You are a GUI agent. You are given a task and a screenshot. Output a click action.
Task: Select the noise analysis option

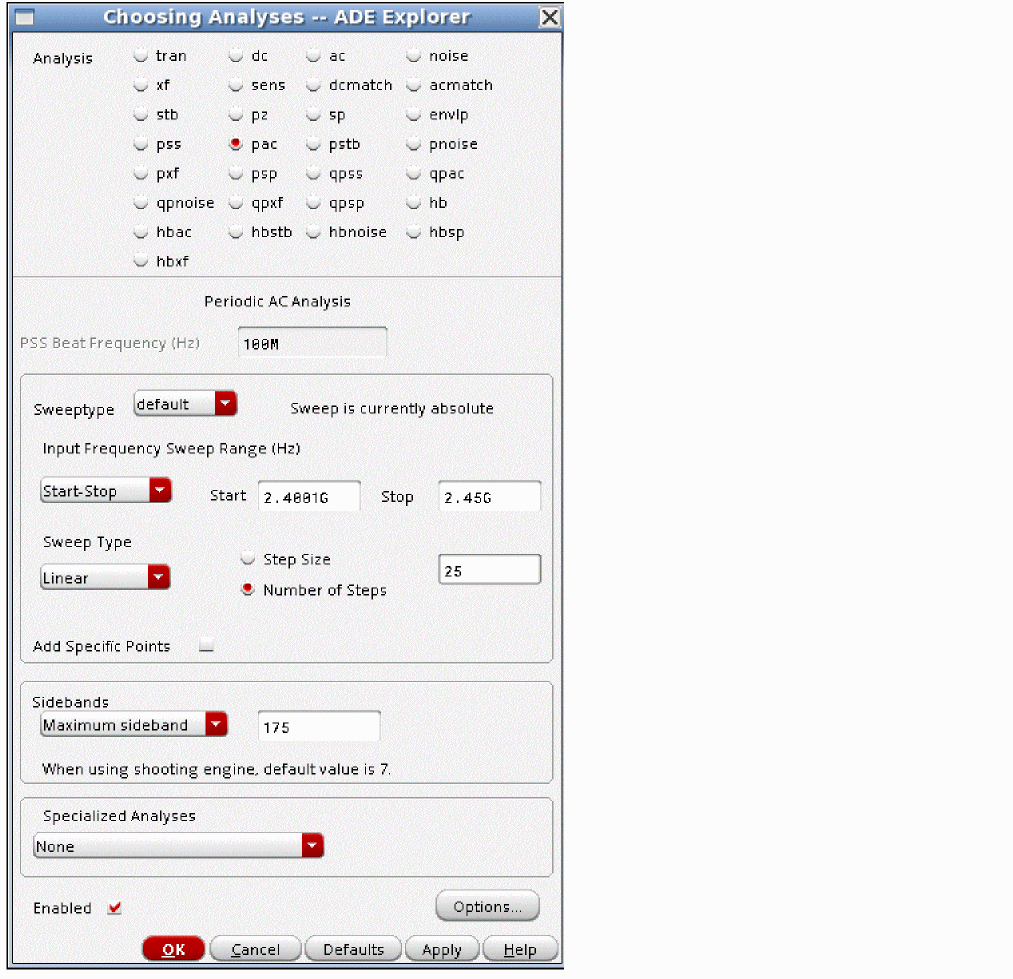pyautogui.click(x=413, y=56)
